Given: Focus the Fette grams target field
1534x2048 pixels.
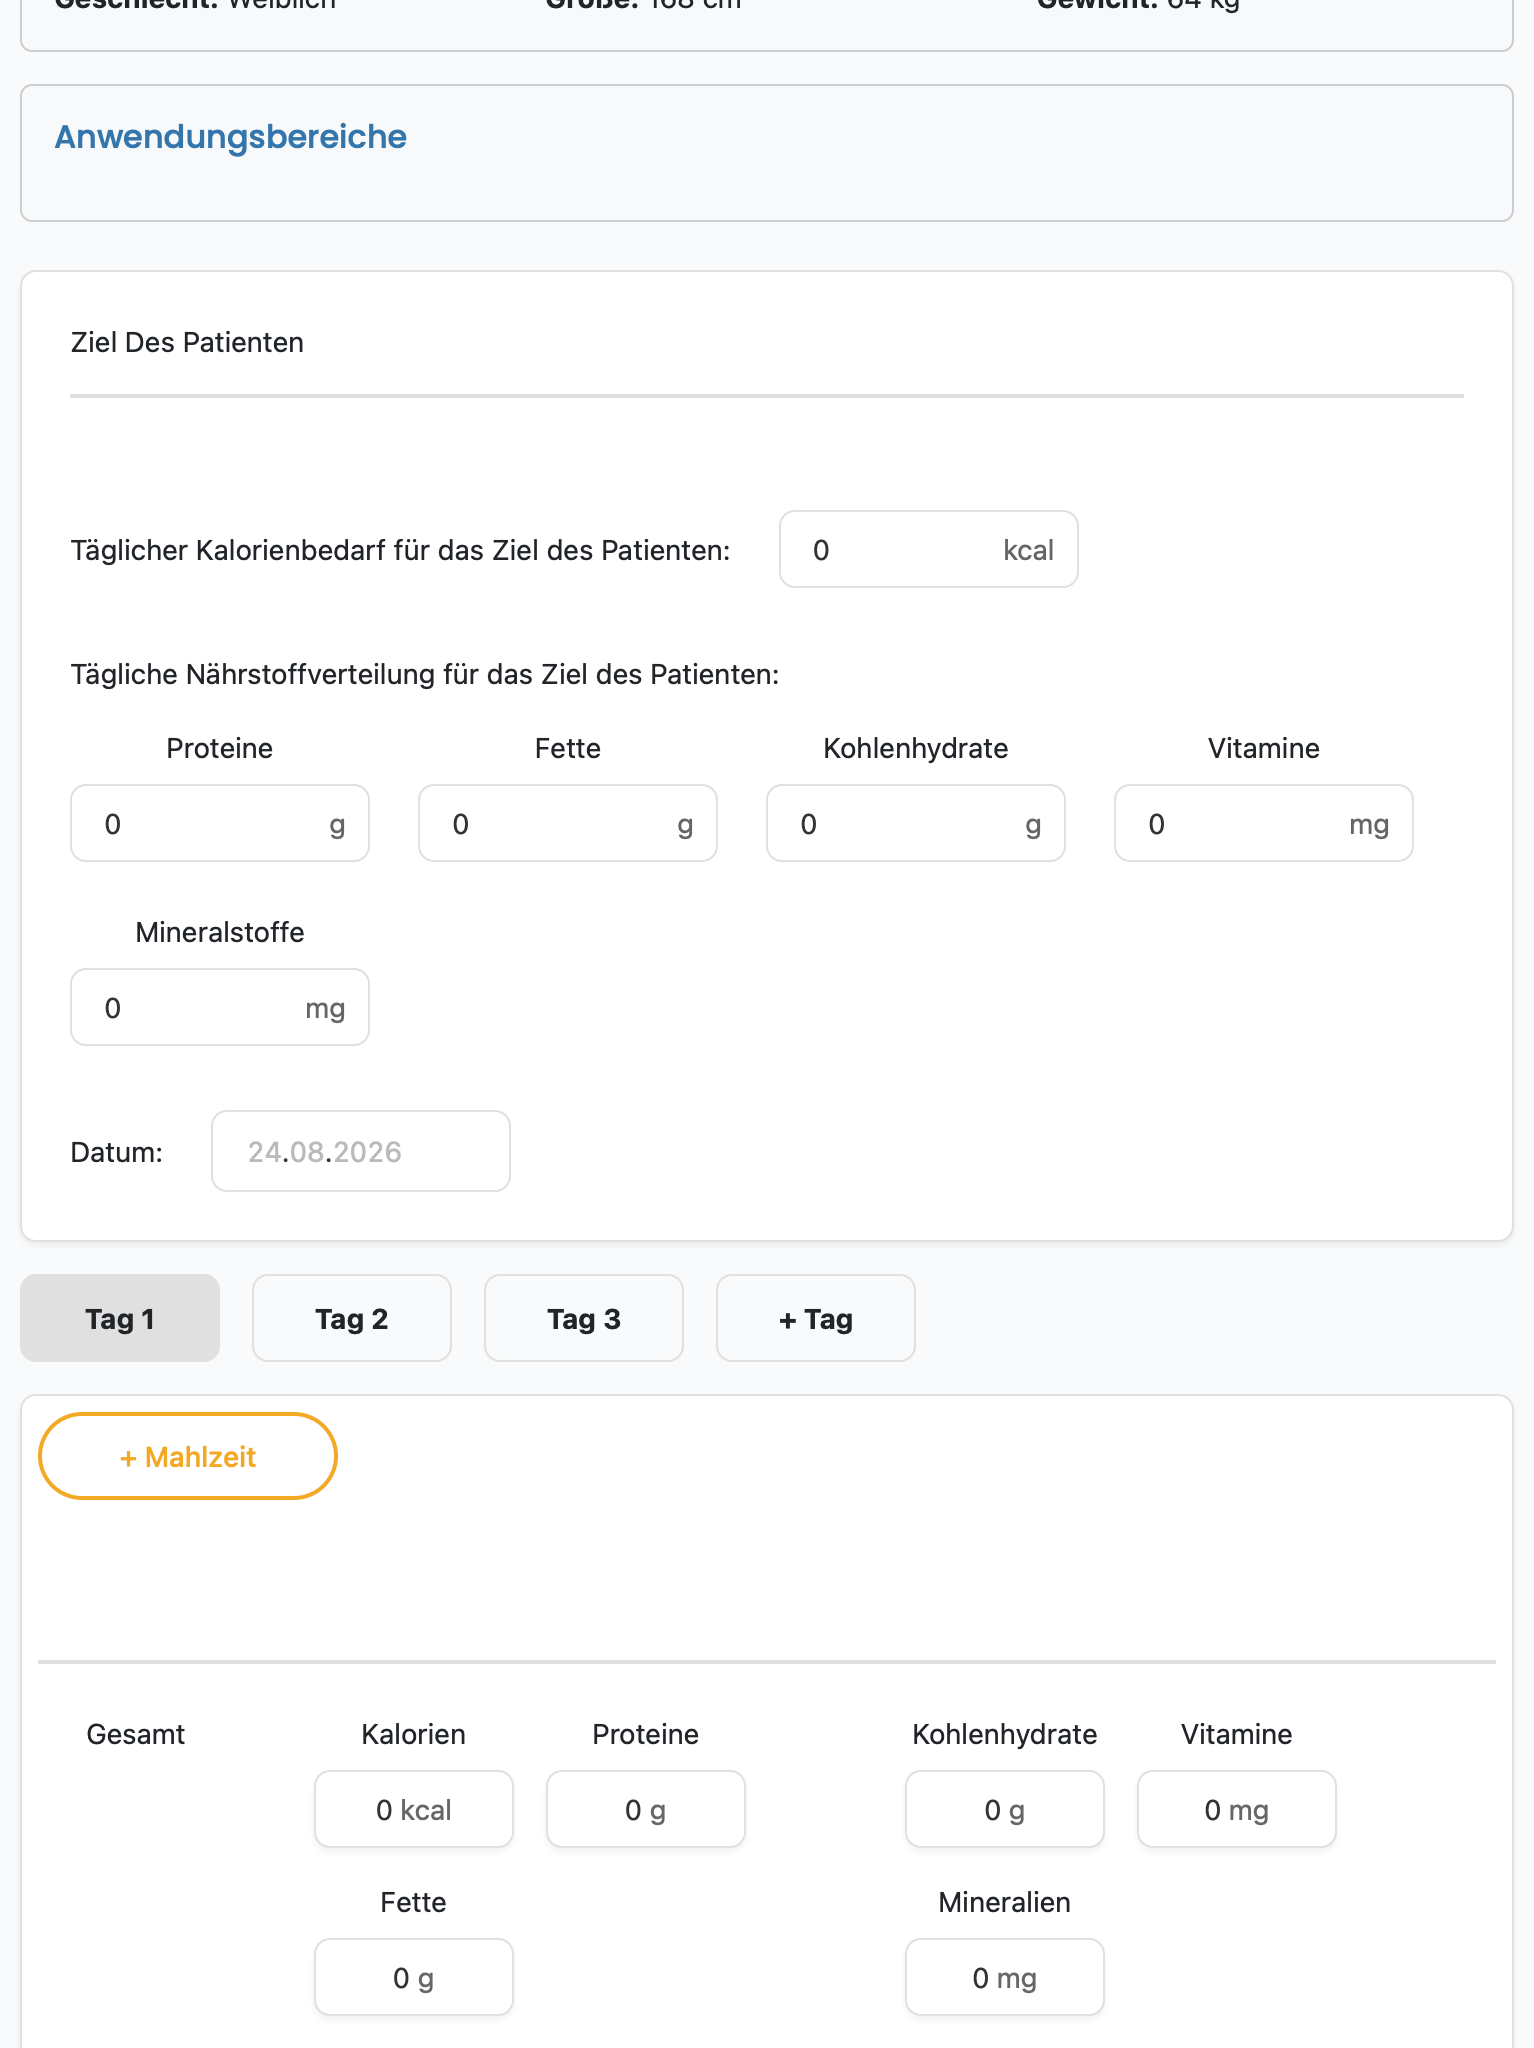Looking at the screenshot, I should (x=568, y=823).
